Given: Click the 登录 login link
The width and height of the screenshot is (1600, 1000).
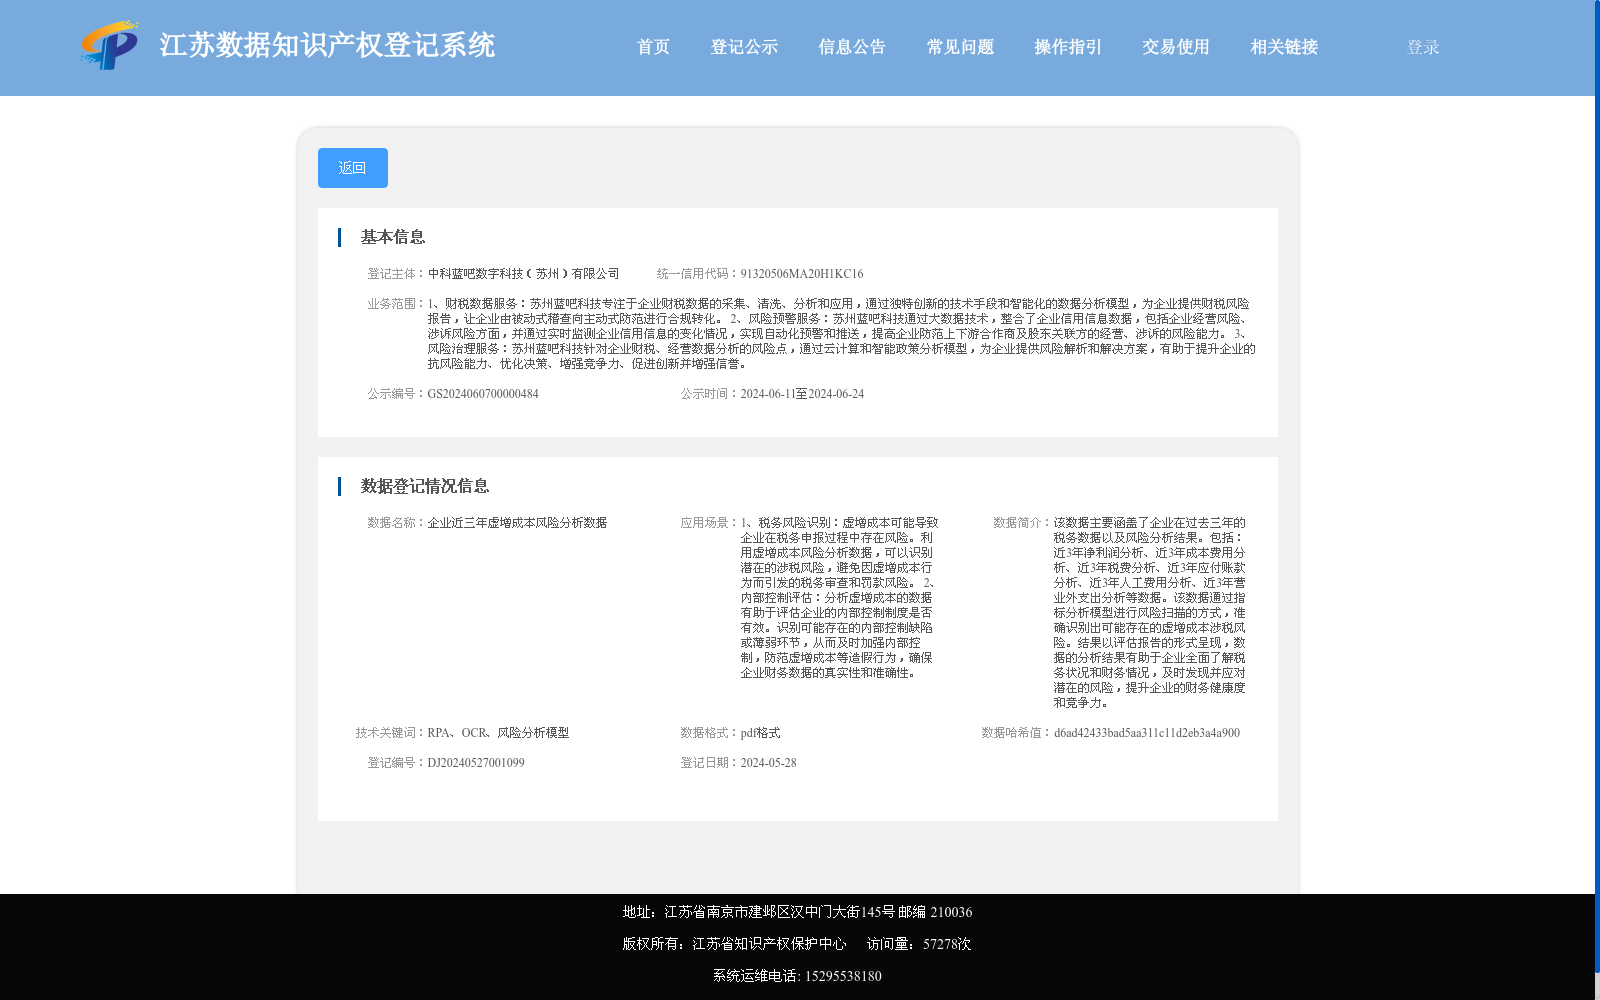Looking at the screenshot, I should [x=1423, y=47].
